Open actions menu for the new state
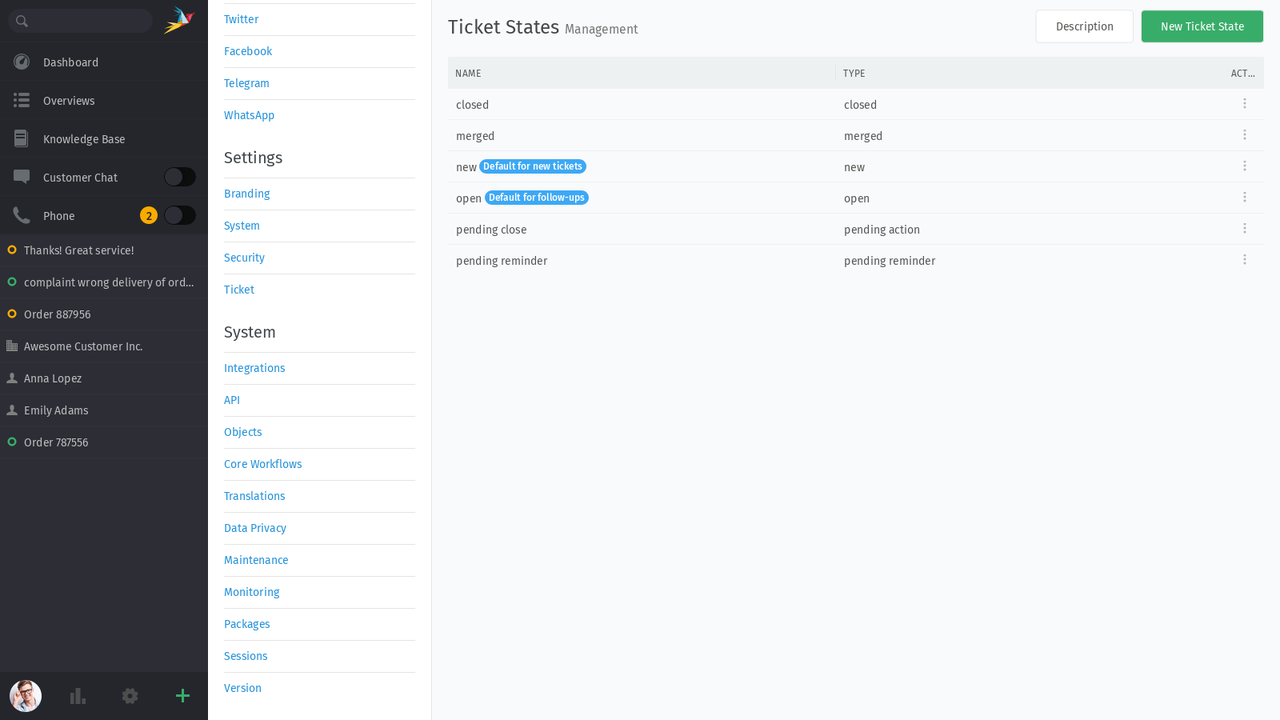The width and height of the screenshot is (1280, 720). (1245, 166)
